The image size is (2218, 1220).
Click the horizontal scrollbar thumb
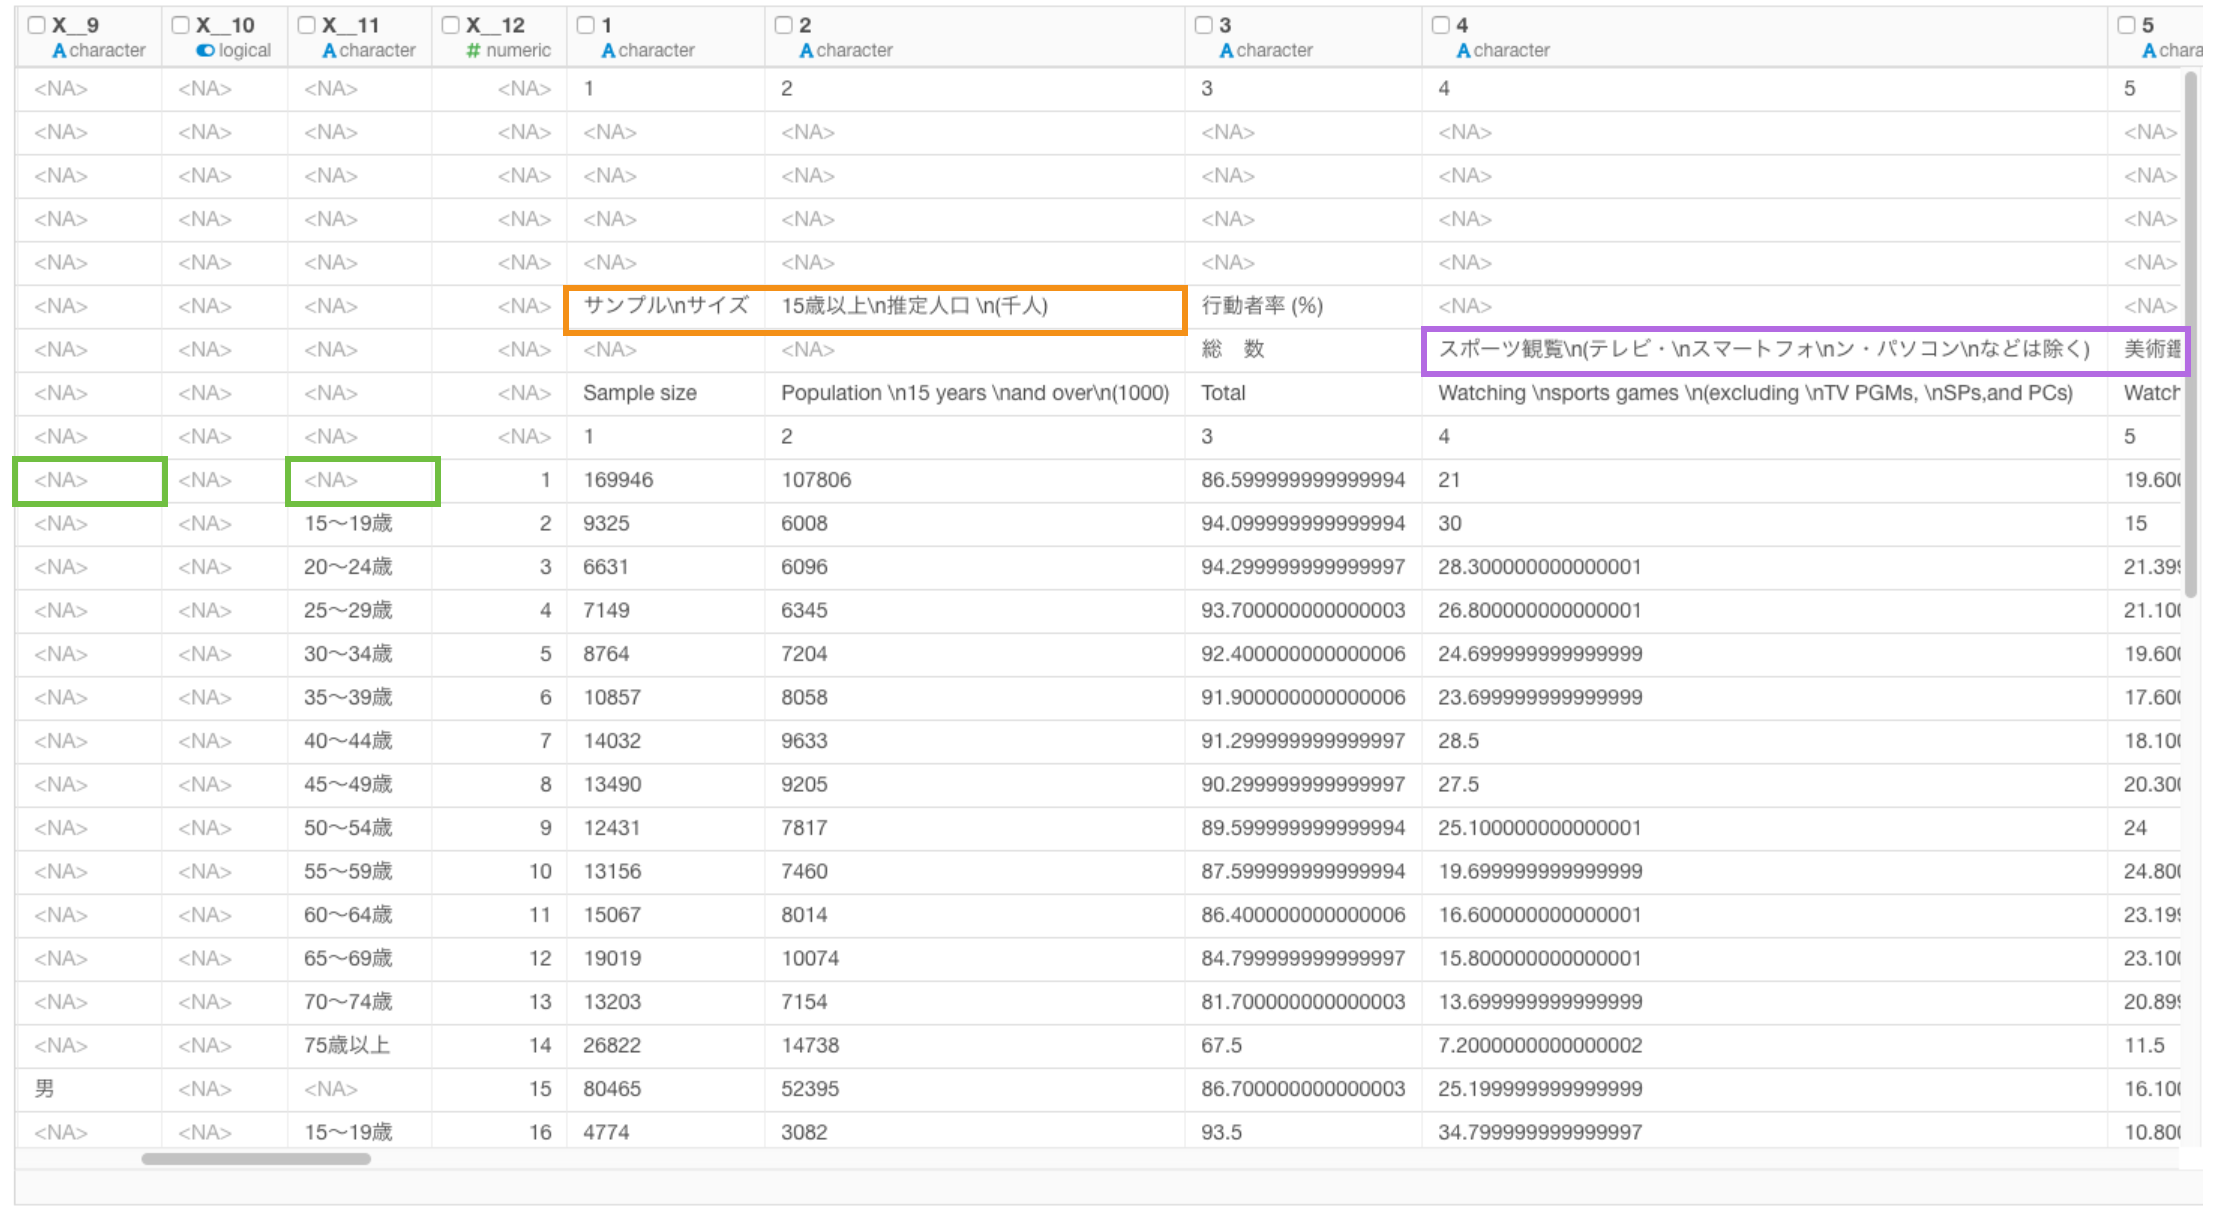[256, 1159]
